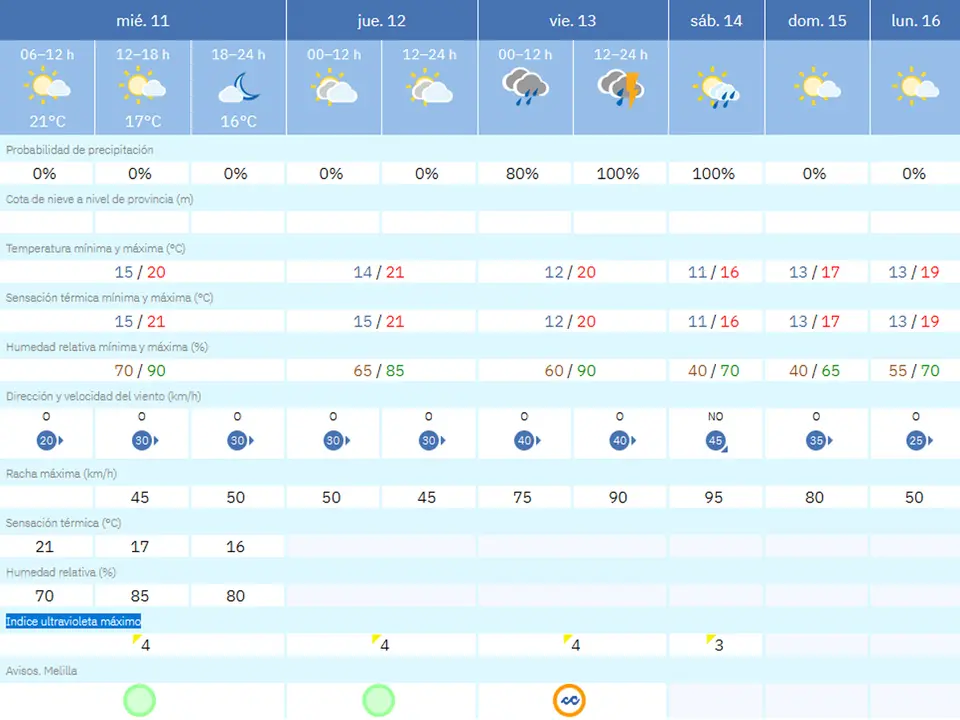Click the Racha máxima (km/h) label
Image resolution: width=960 pixels, height=720 pixels.
(61, 473)
